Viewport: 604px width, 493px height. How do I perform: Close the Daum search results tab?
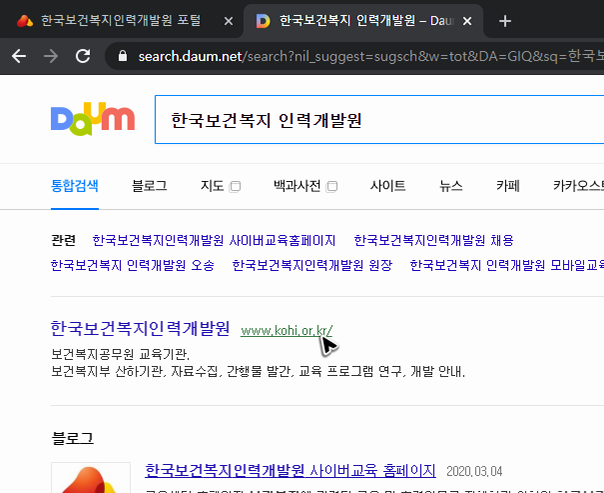(x=467, y=21)
